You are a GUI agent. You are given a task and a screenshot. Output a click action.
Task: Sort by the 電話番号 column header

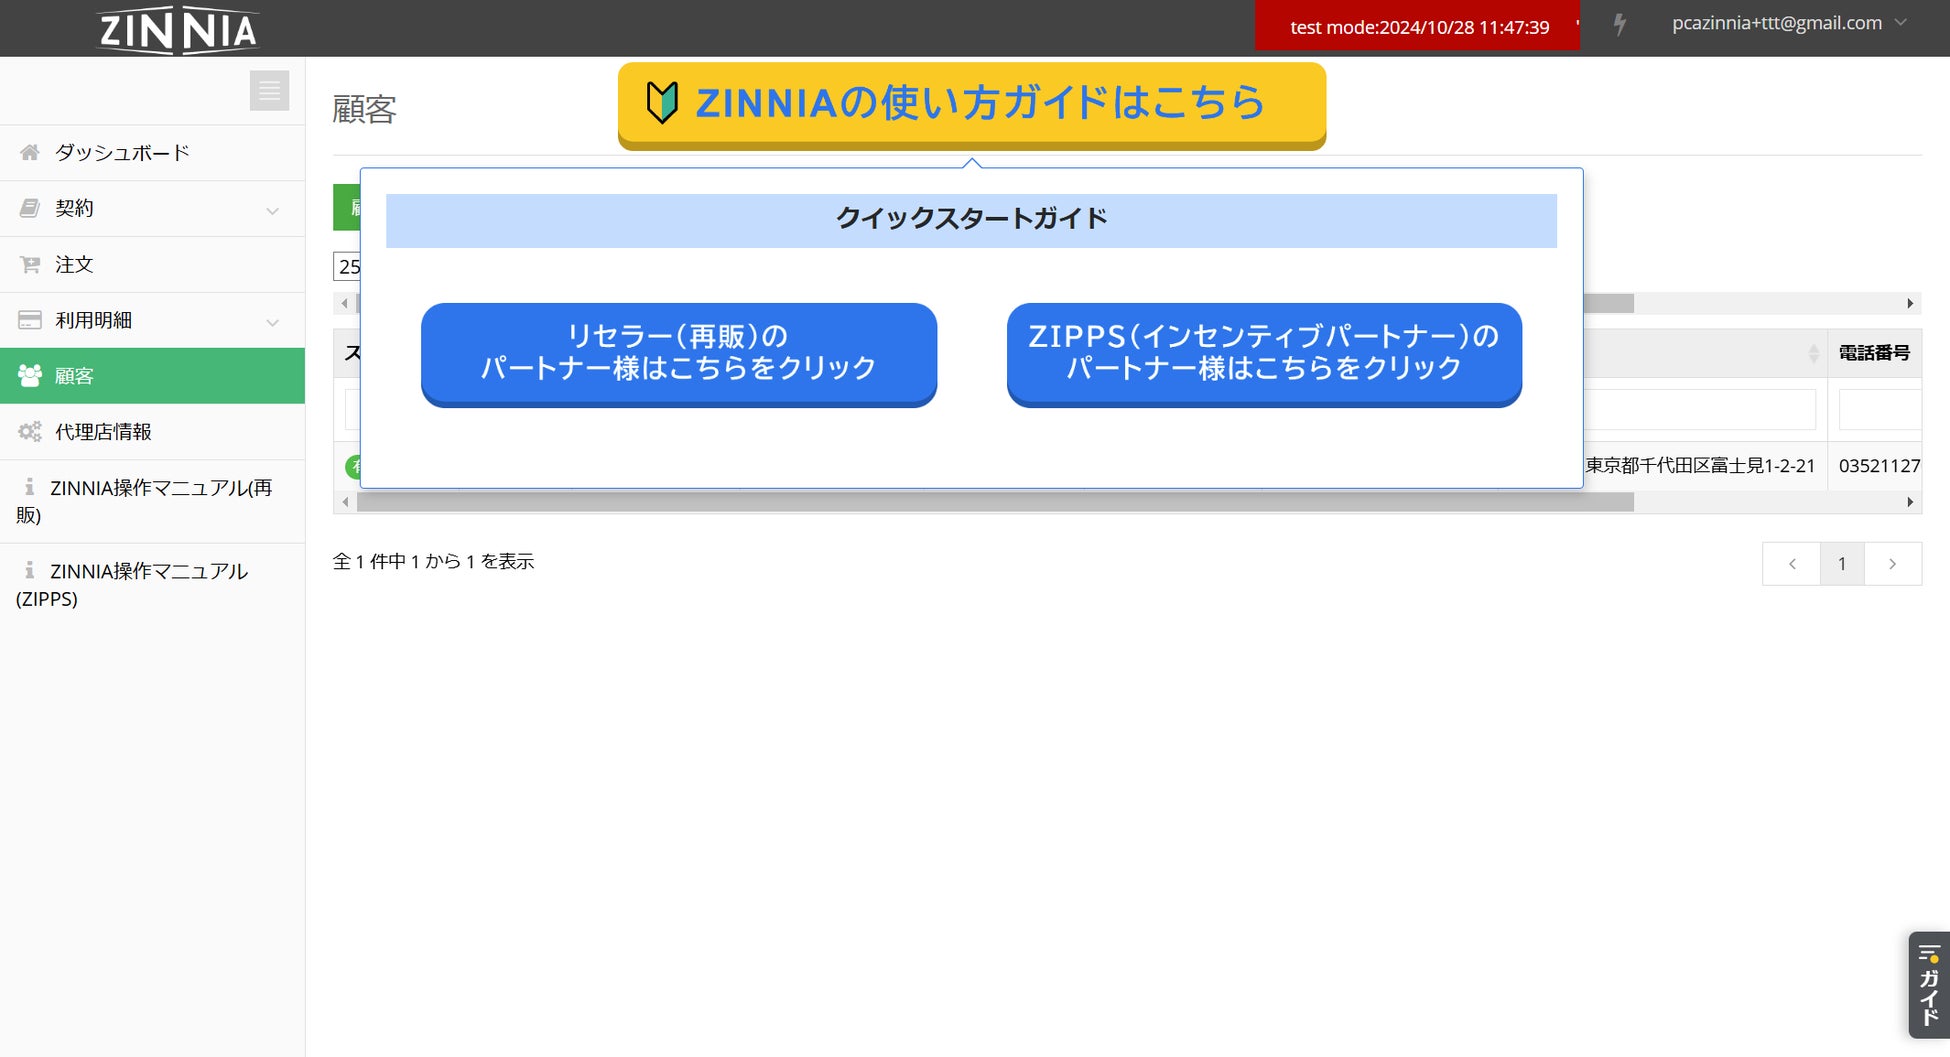[1874, 353]
